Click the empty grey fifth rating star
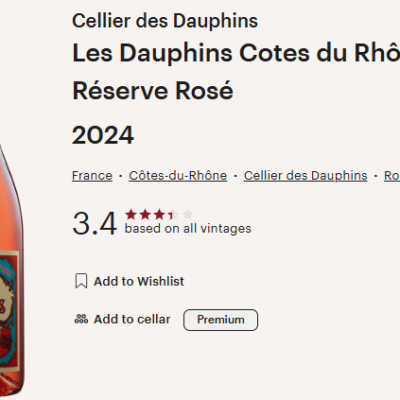 (x=188, y=214)
